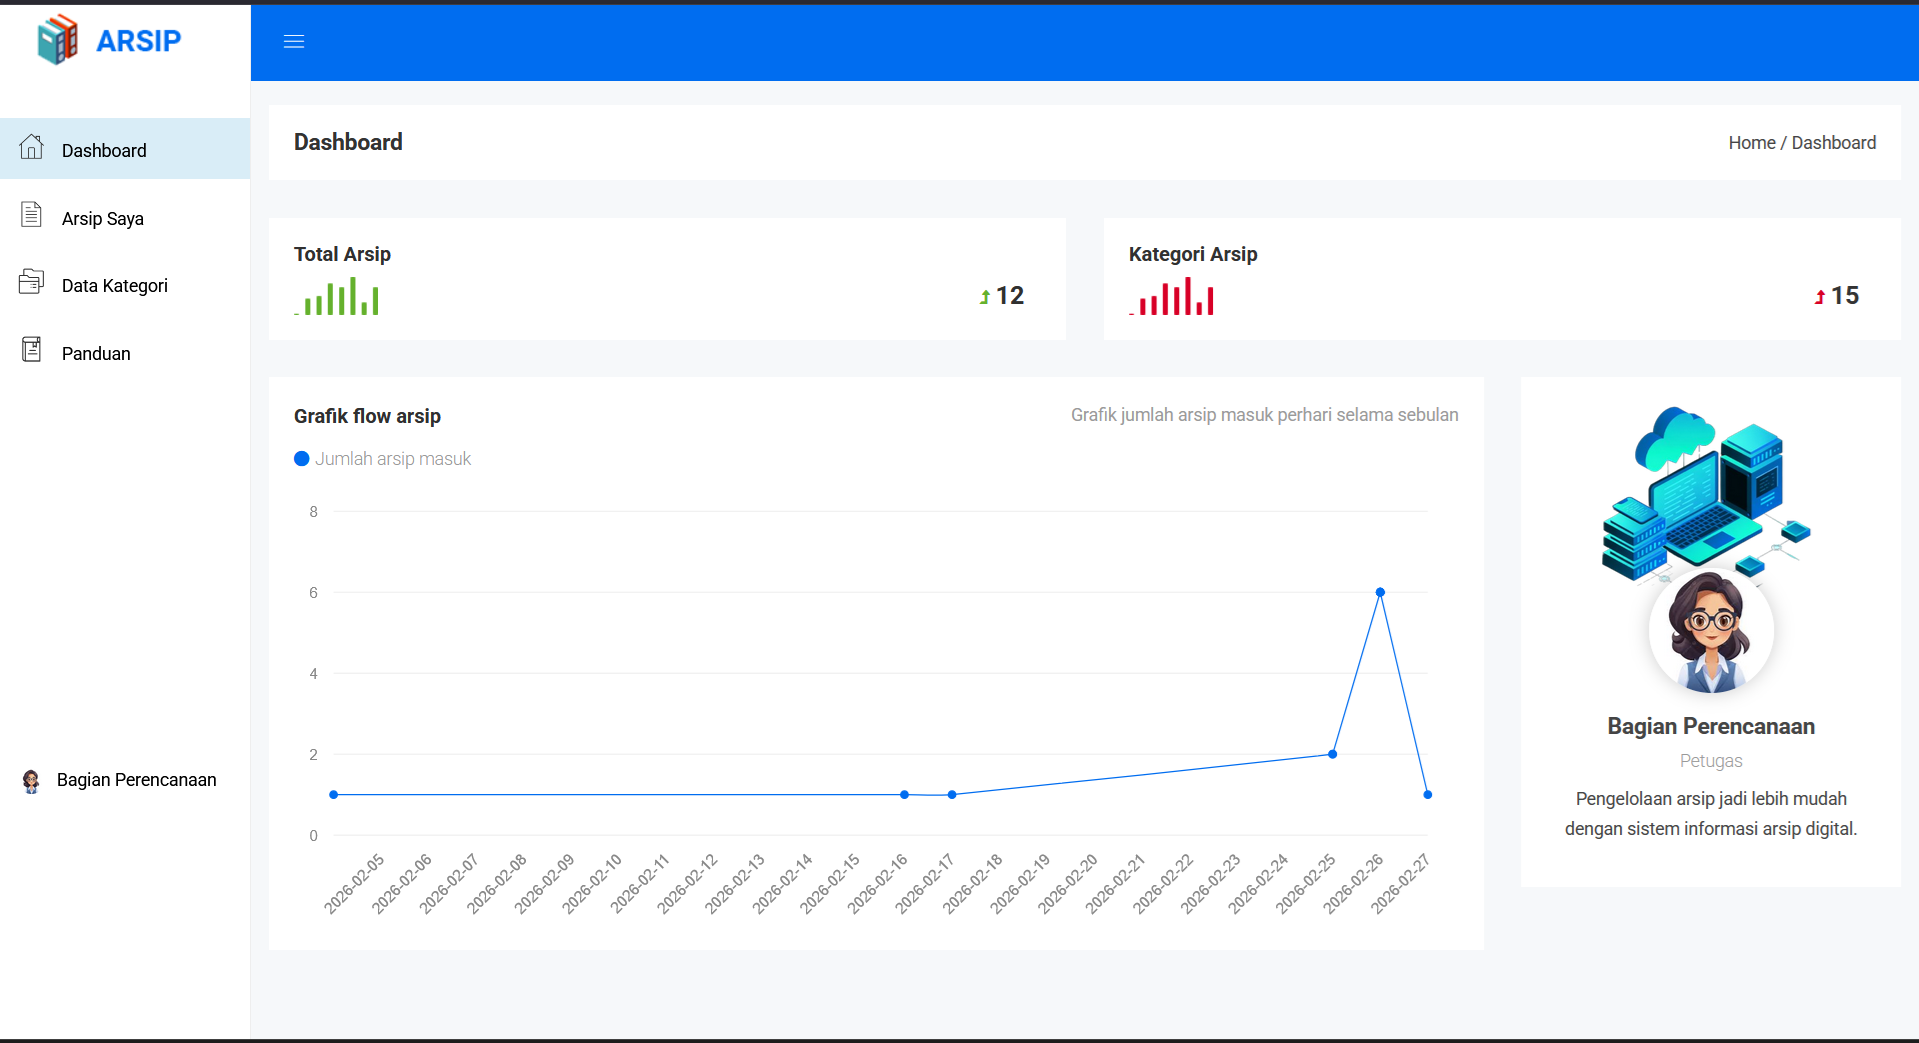The width and height of the screenshot is (1919, 1043).
Task: Click the first chart point on 2026-02-05
Action: (334, 795)
